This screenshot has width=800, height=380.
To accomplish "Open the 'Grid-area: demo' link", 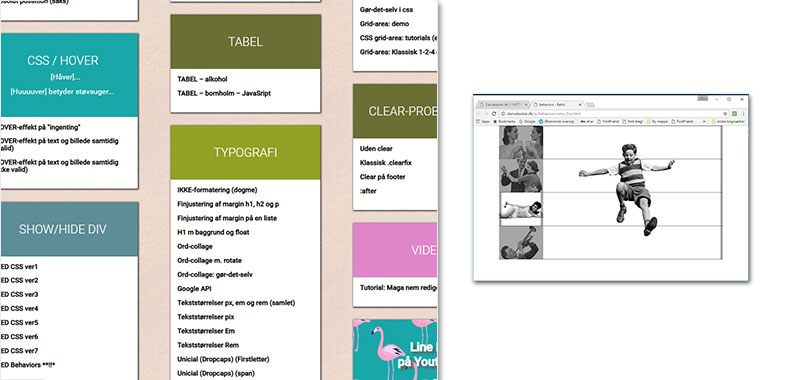I will (384, 23).
